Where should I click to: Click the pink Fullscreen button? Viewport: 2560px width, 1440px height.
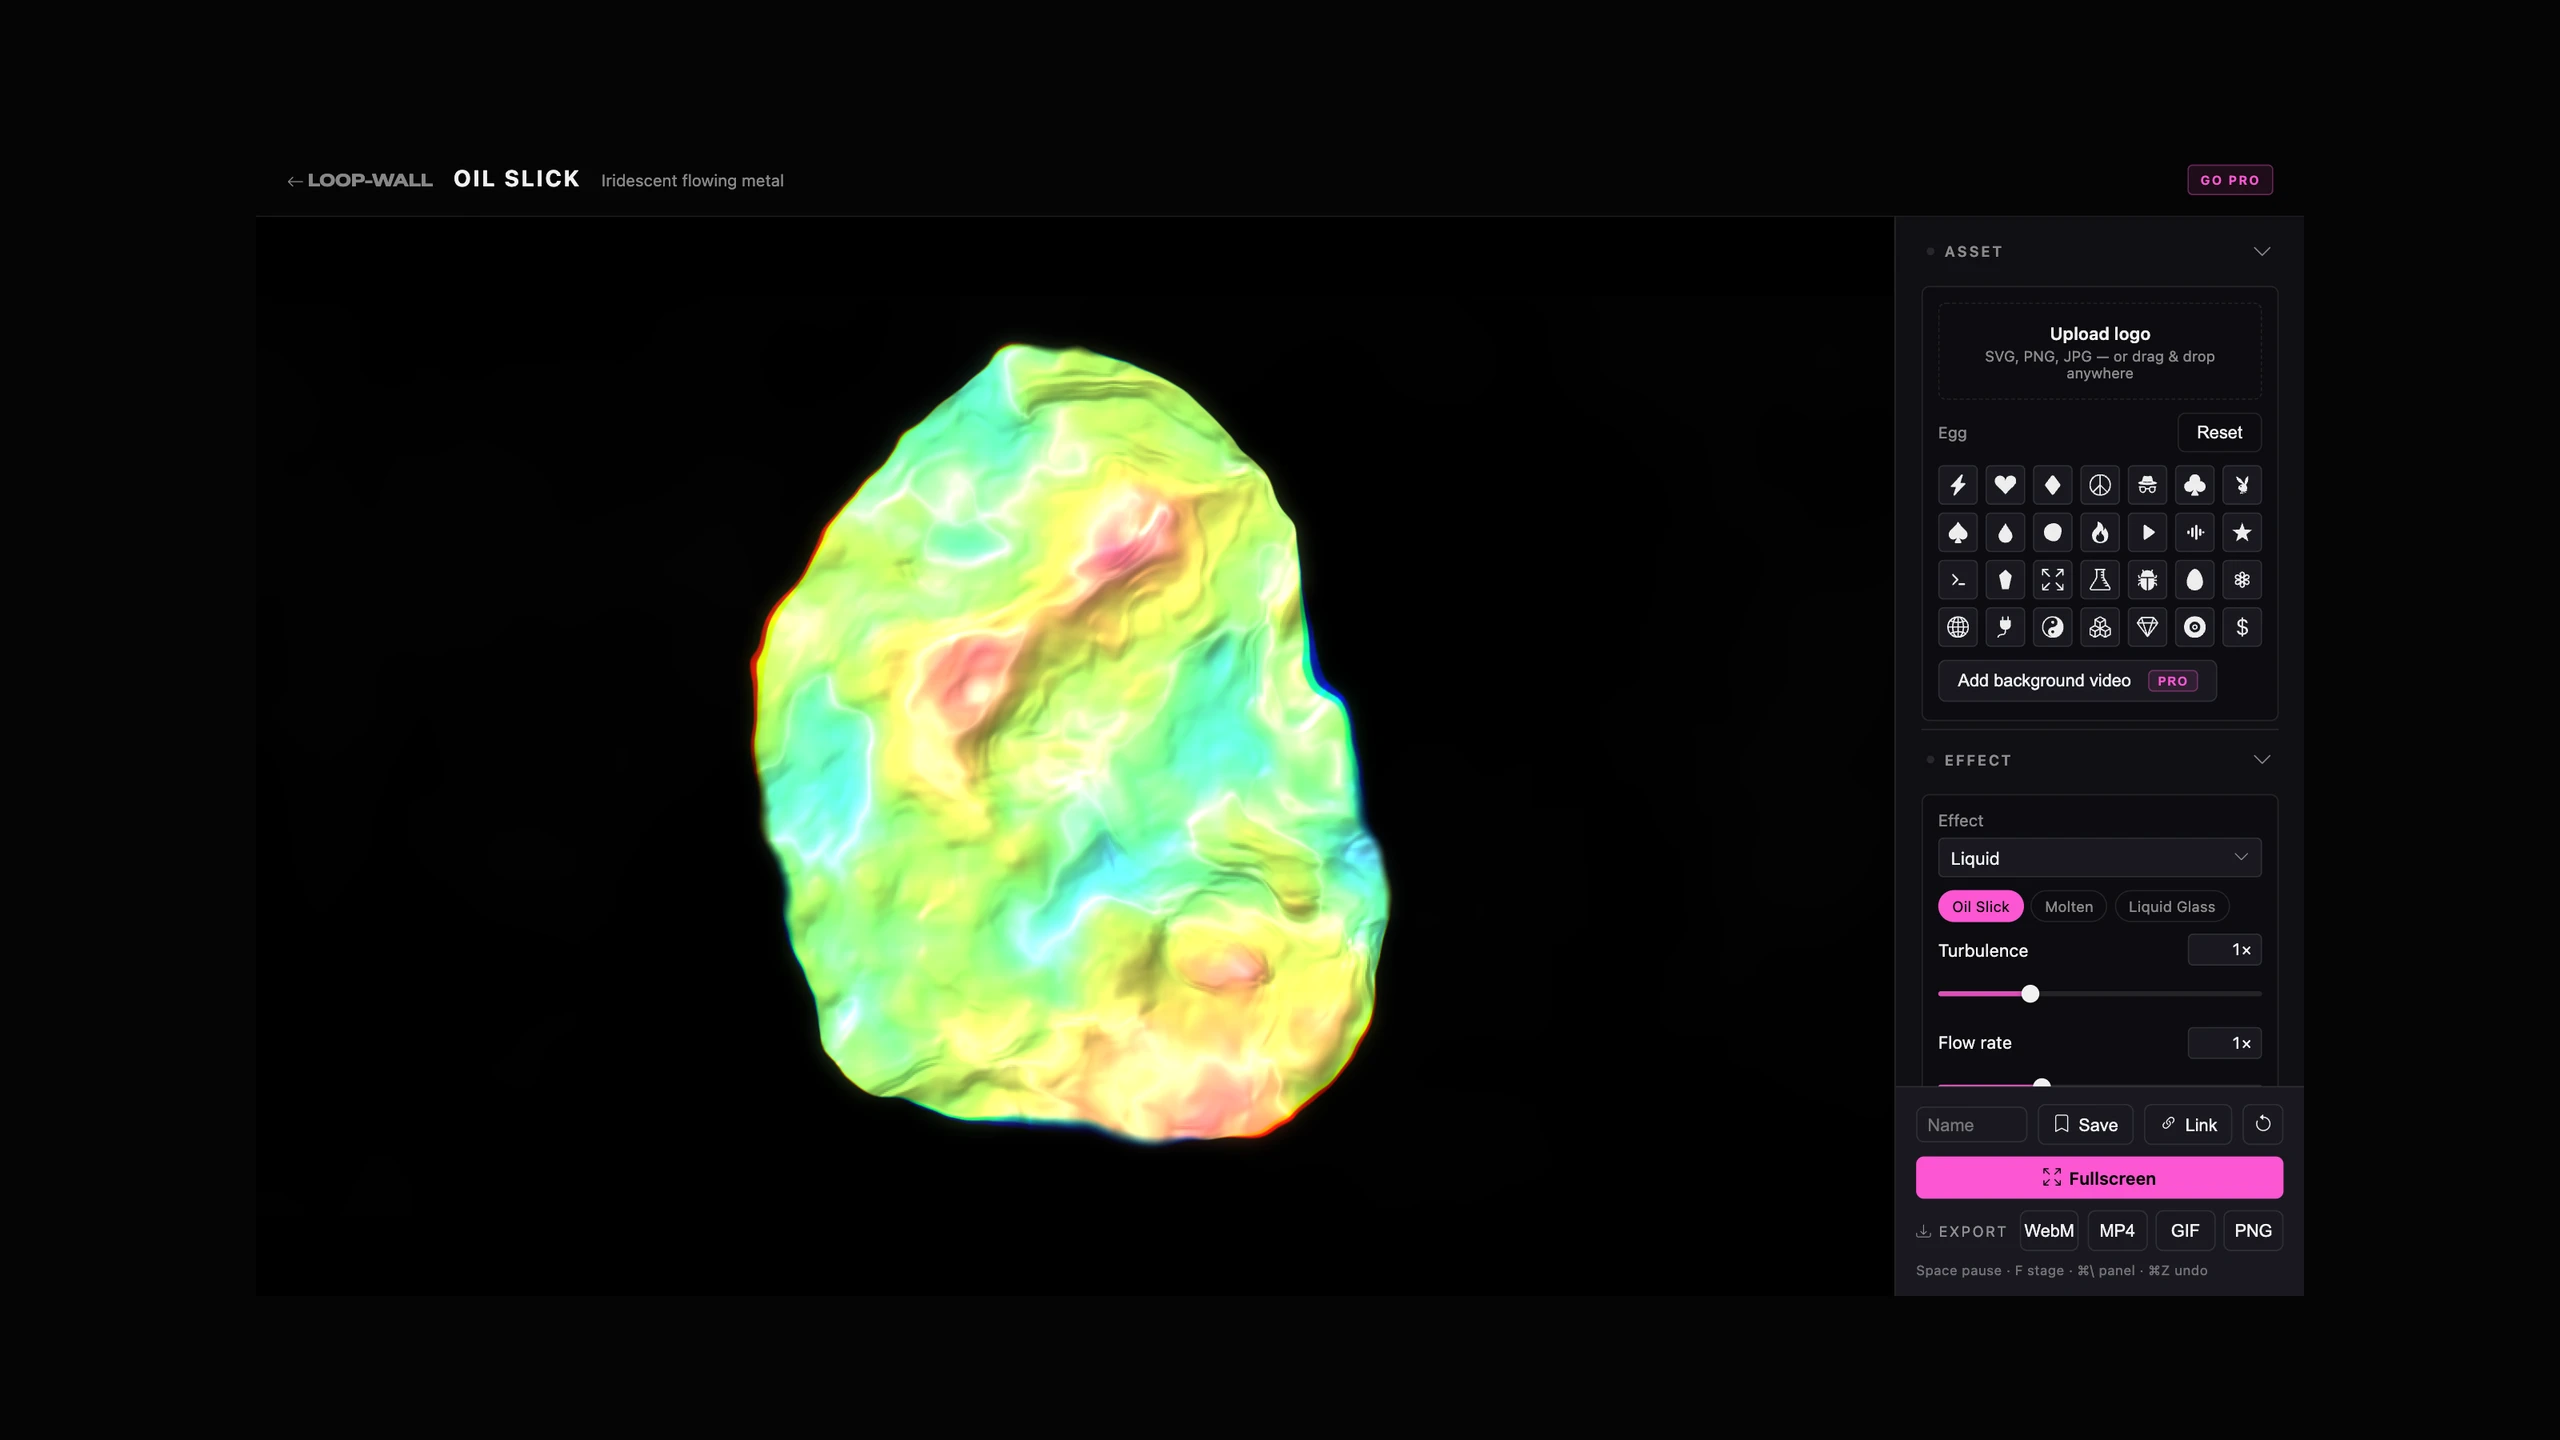coord(2099,1178)
